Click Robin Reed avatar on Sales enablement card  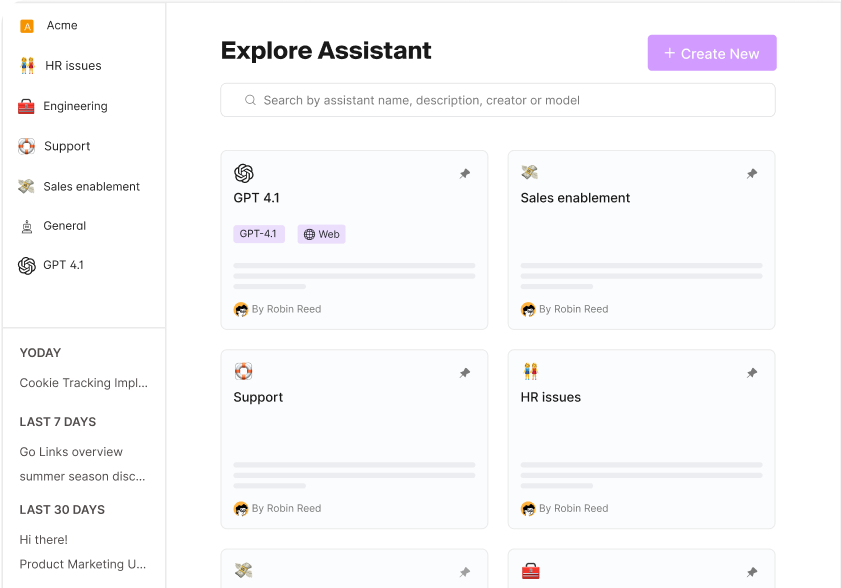point(528,310)
